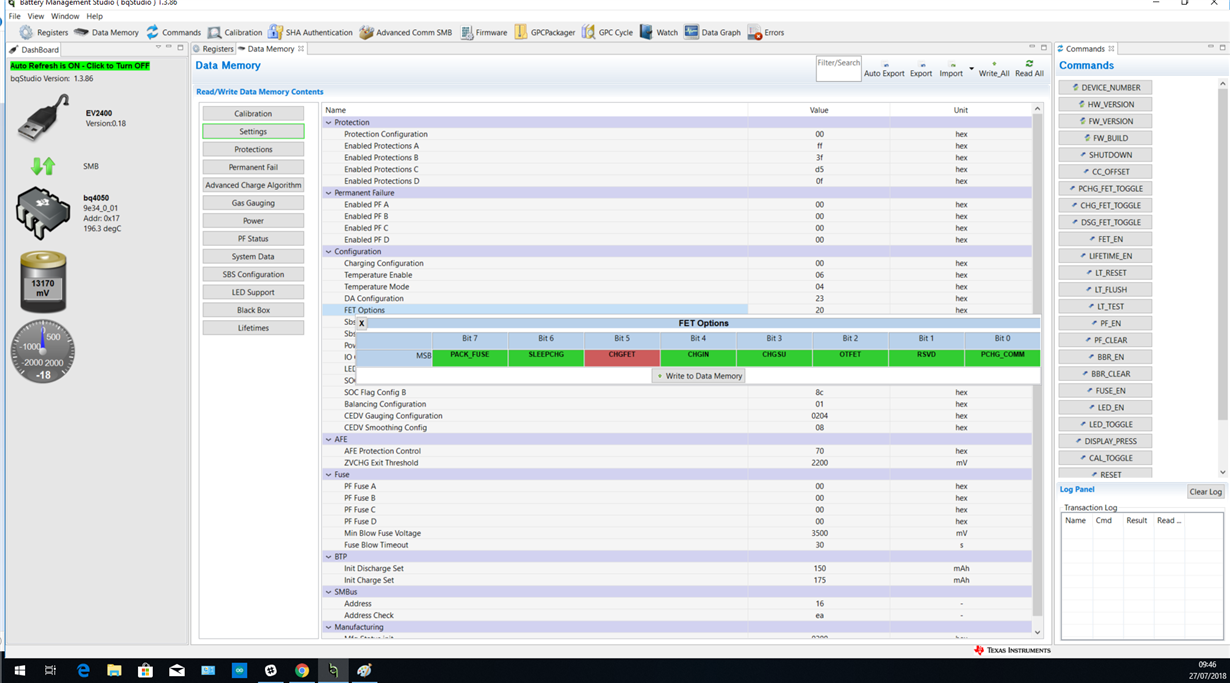Toggle PACK_FUSE bit 7
1230x683 pixels.
(x=470, y=355)
